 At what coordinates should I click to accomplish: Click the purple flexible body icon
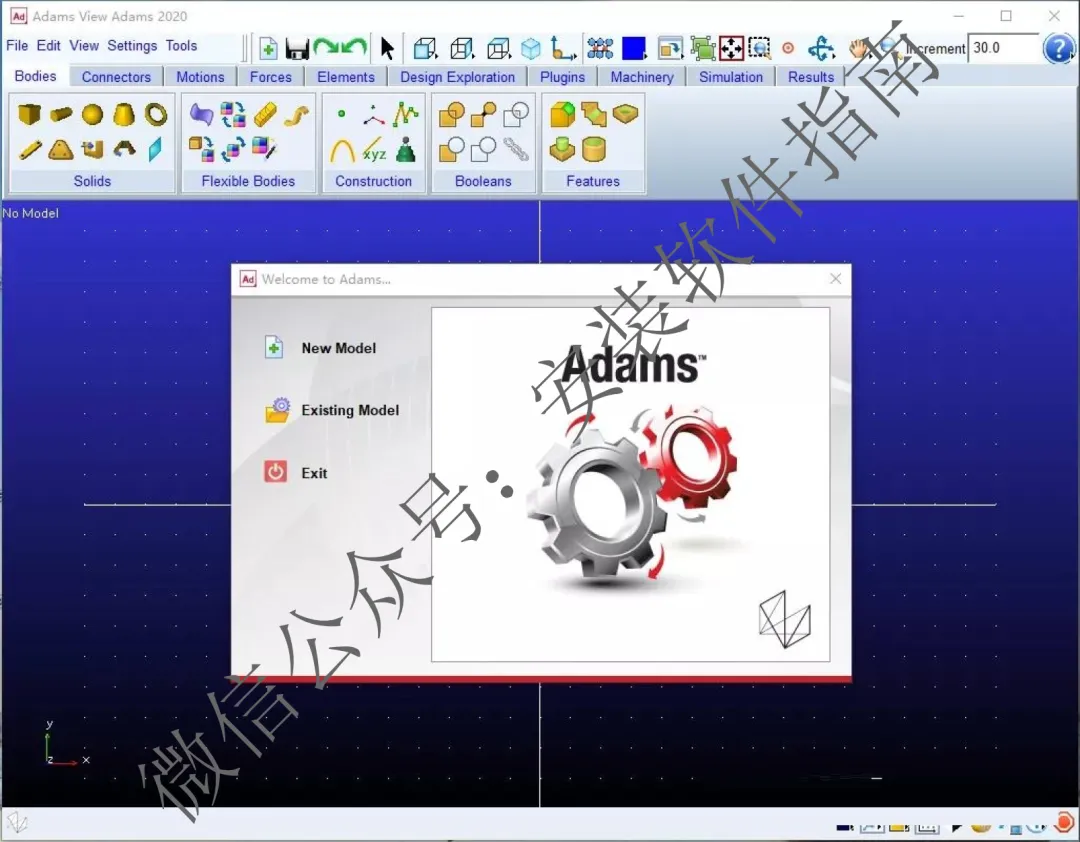pos(201,114)
